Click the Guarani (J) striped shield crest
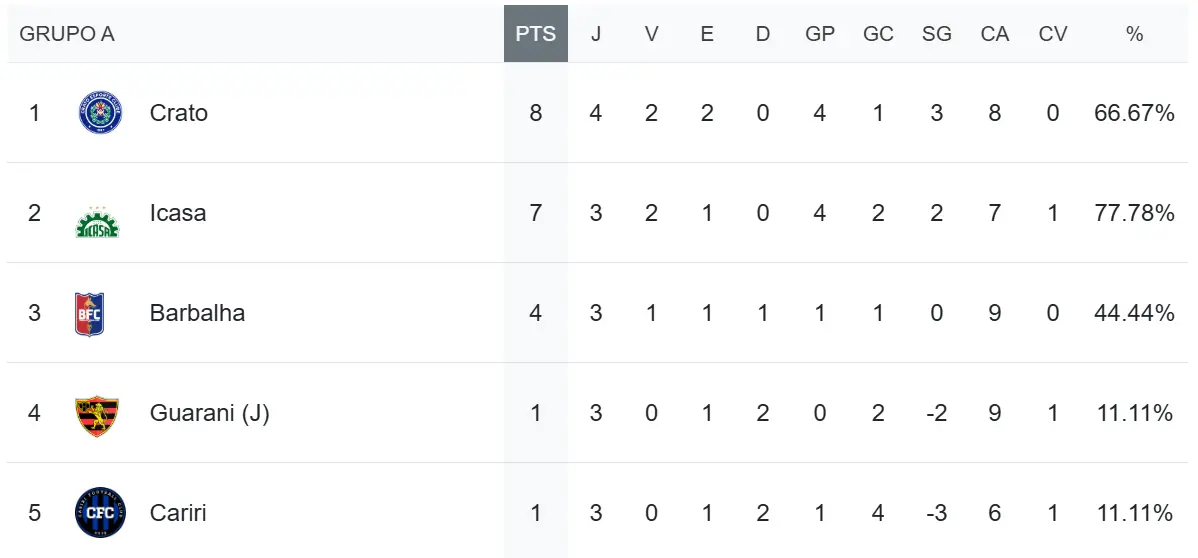Image resolution: width=1198 pixels, height=558 pixels. coord(97,413)
